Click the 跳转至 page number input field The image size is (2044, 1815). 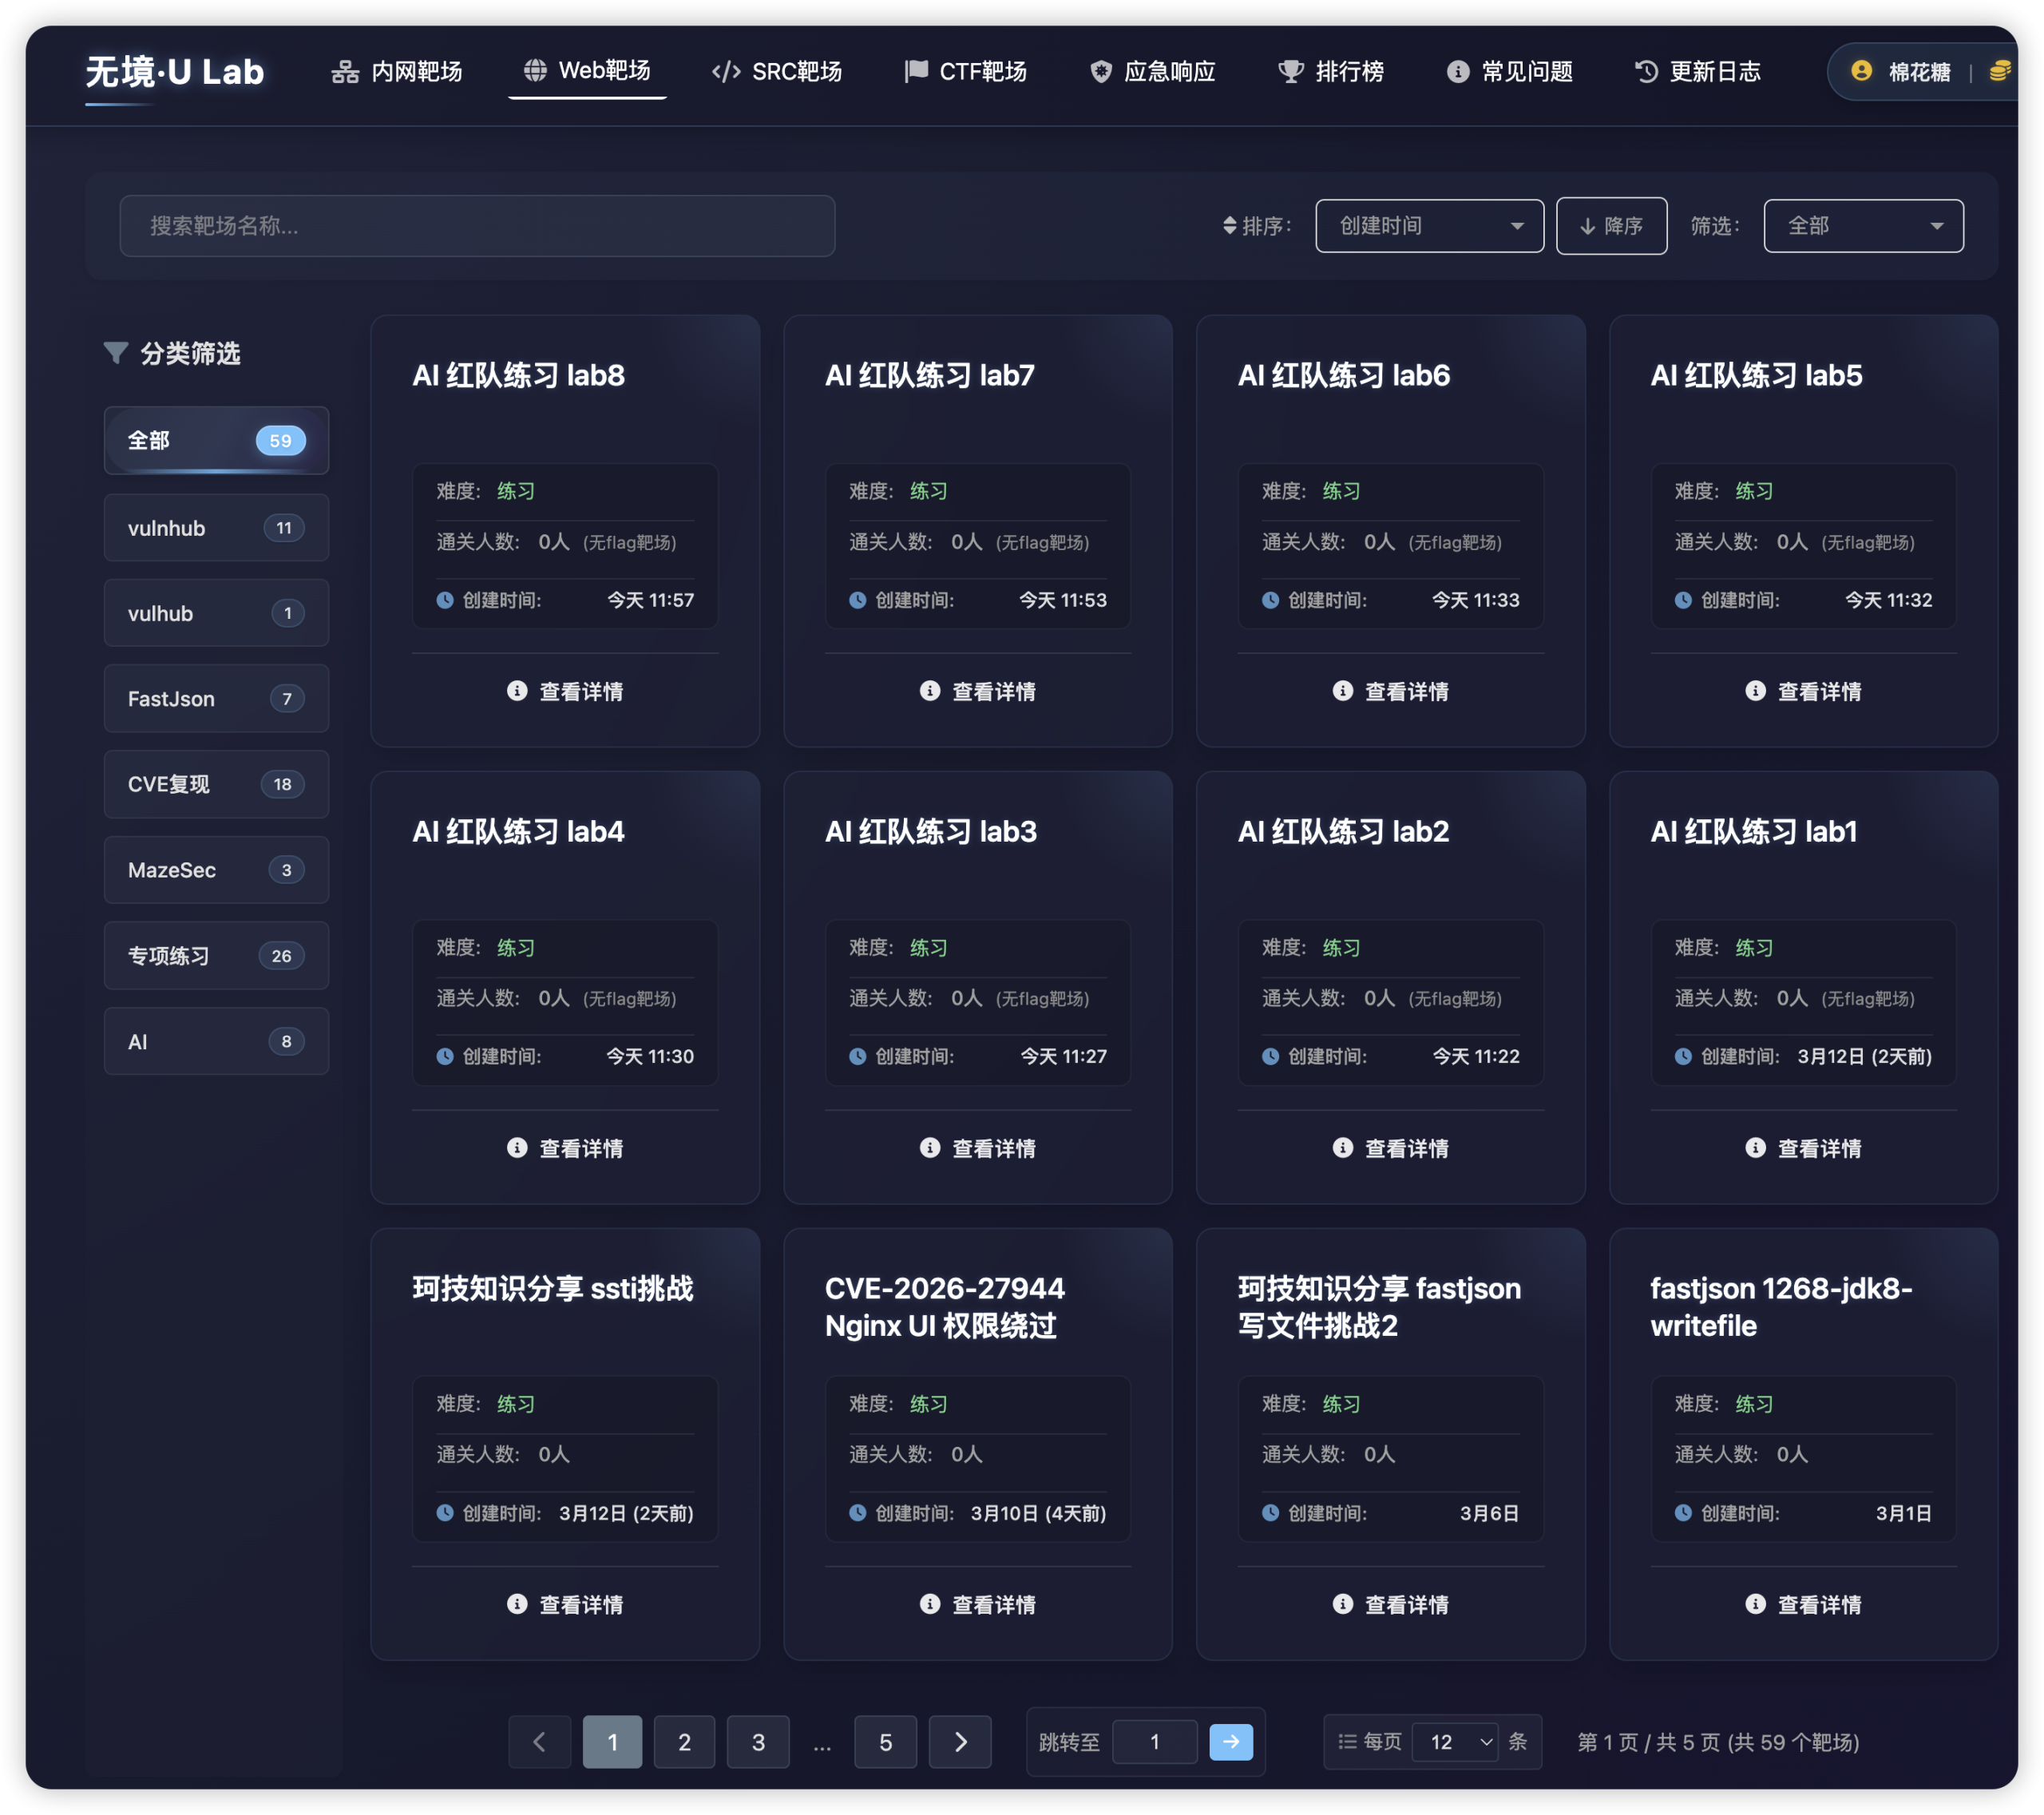pyautogui.click(x=1155, y=1741)
